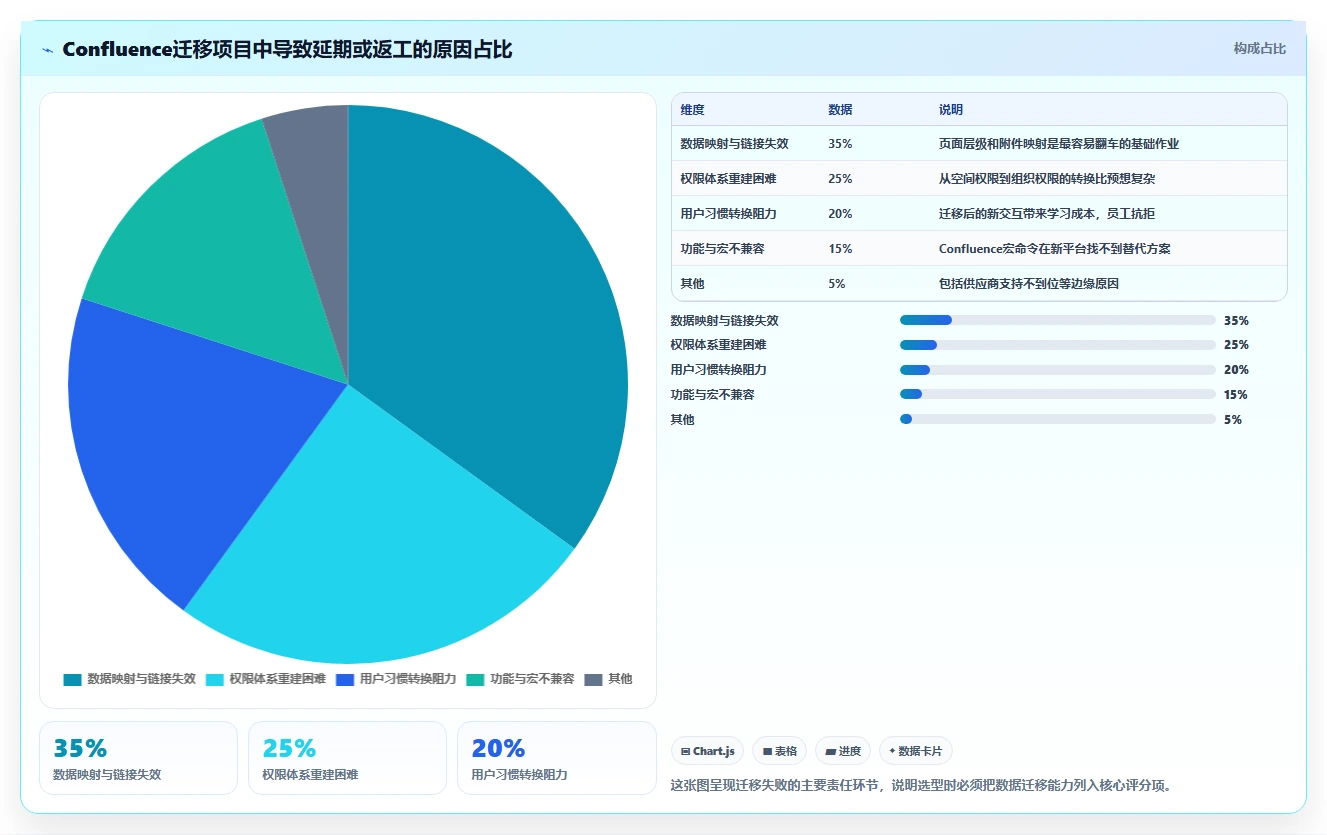Click 功能与宏不兼容 in the table's first column

722,249
